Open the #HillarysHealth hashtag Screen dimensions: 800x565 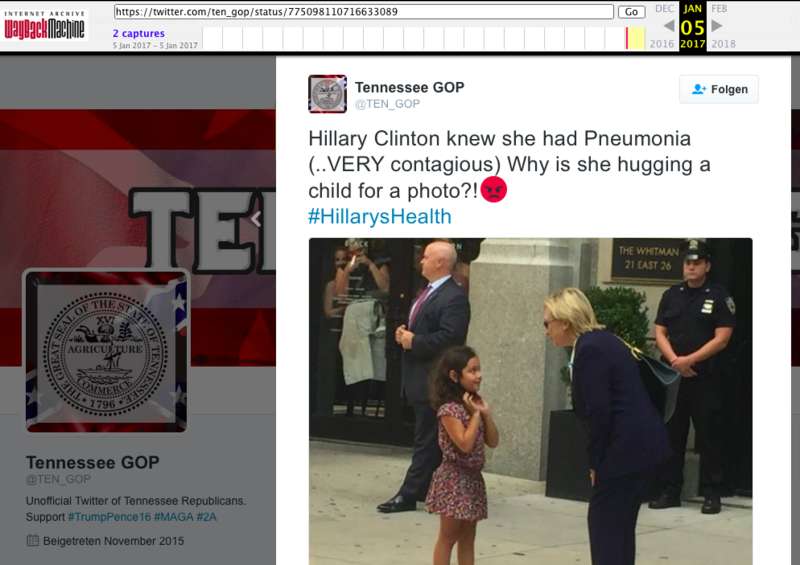pos(380,216)
